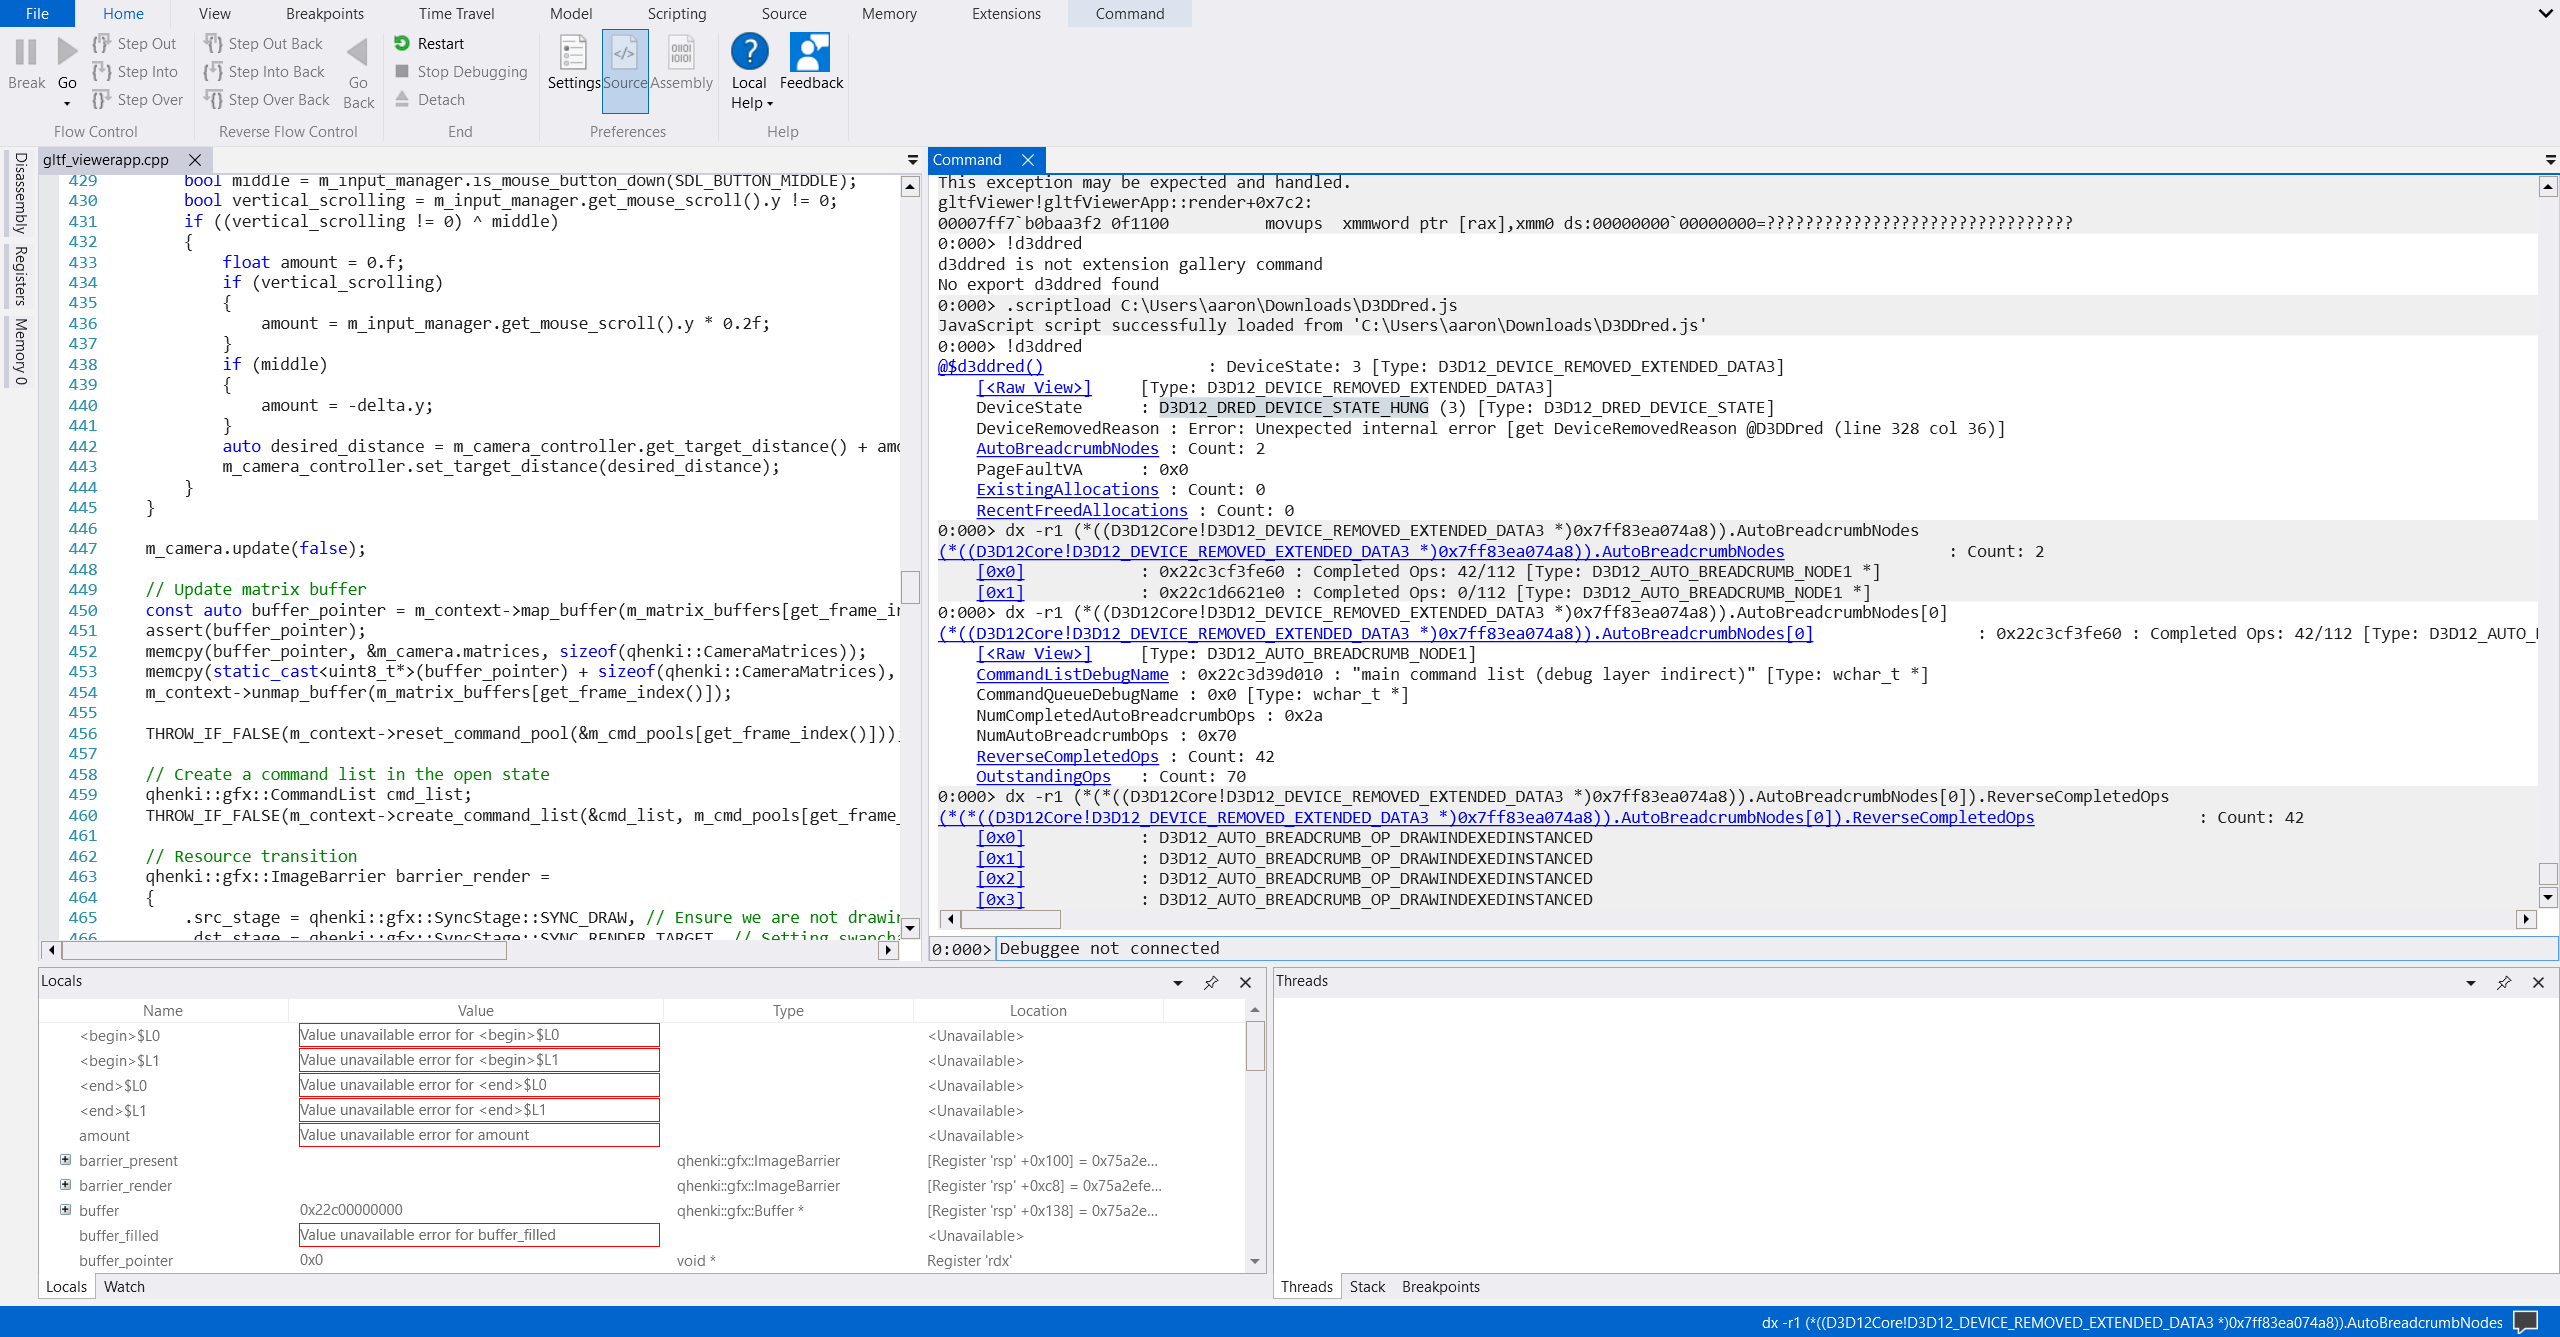Toggle Assembly mode preference

pyautogui.click(x=681, y=52)
